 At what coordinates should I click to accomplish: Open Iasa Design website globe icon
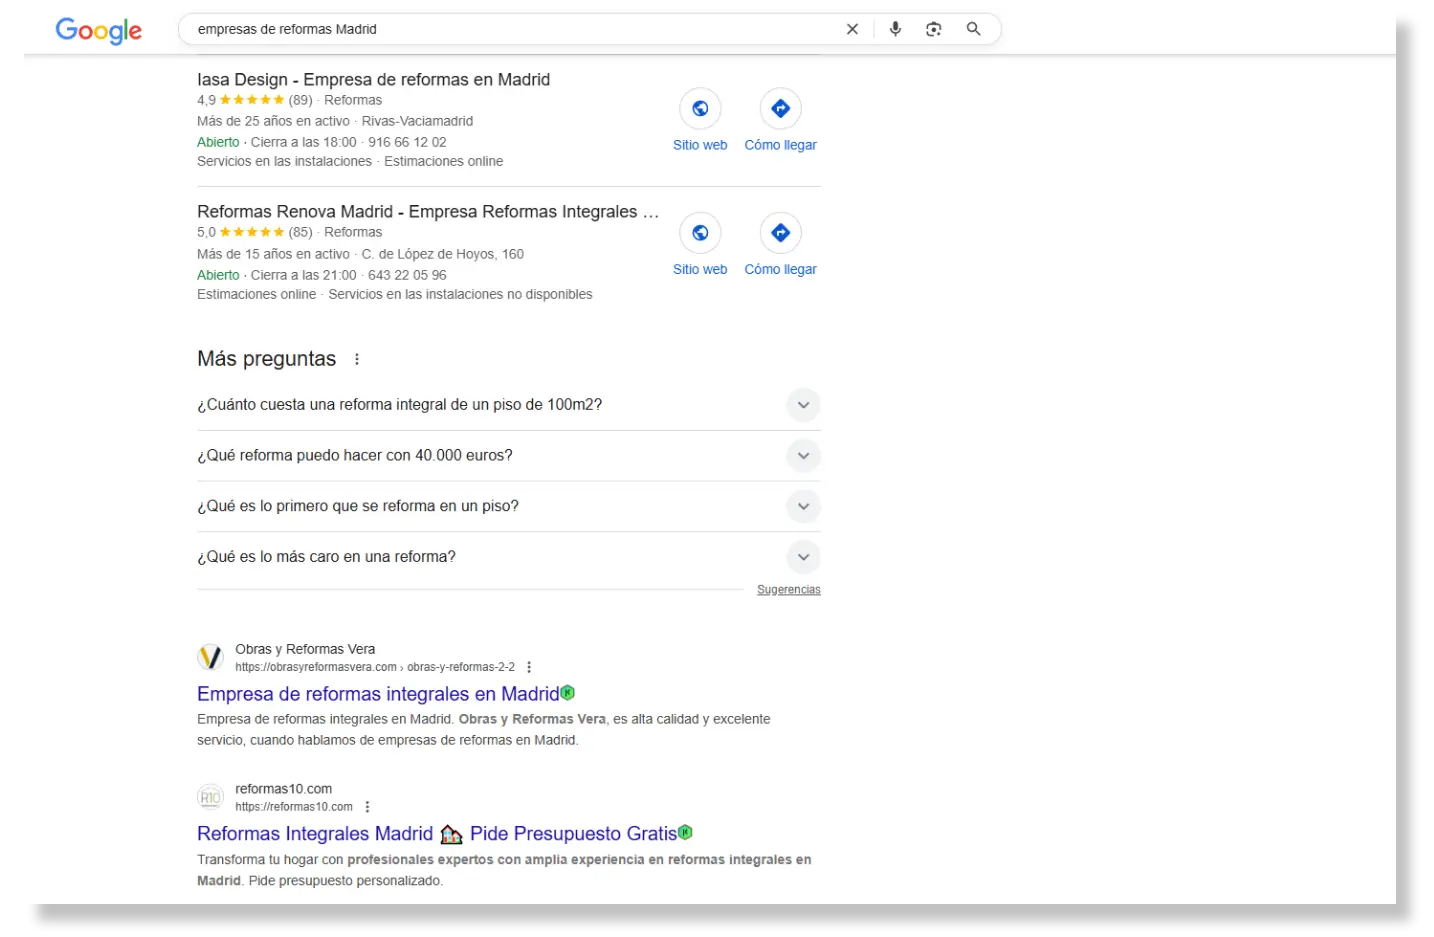click(x=700, y=109)
